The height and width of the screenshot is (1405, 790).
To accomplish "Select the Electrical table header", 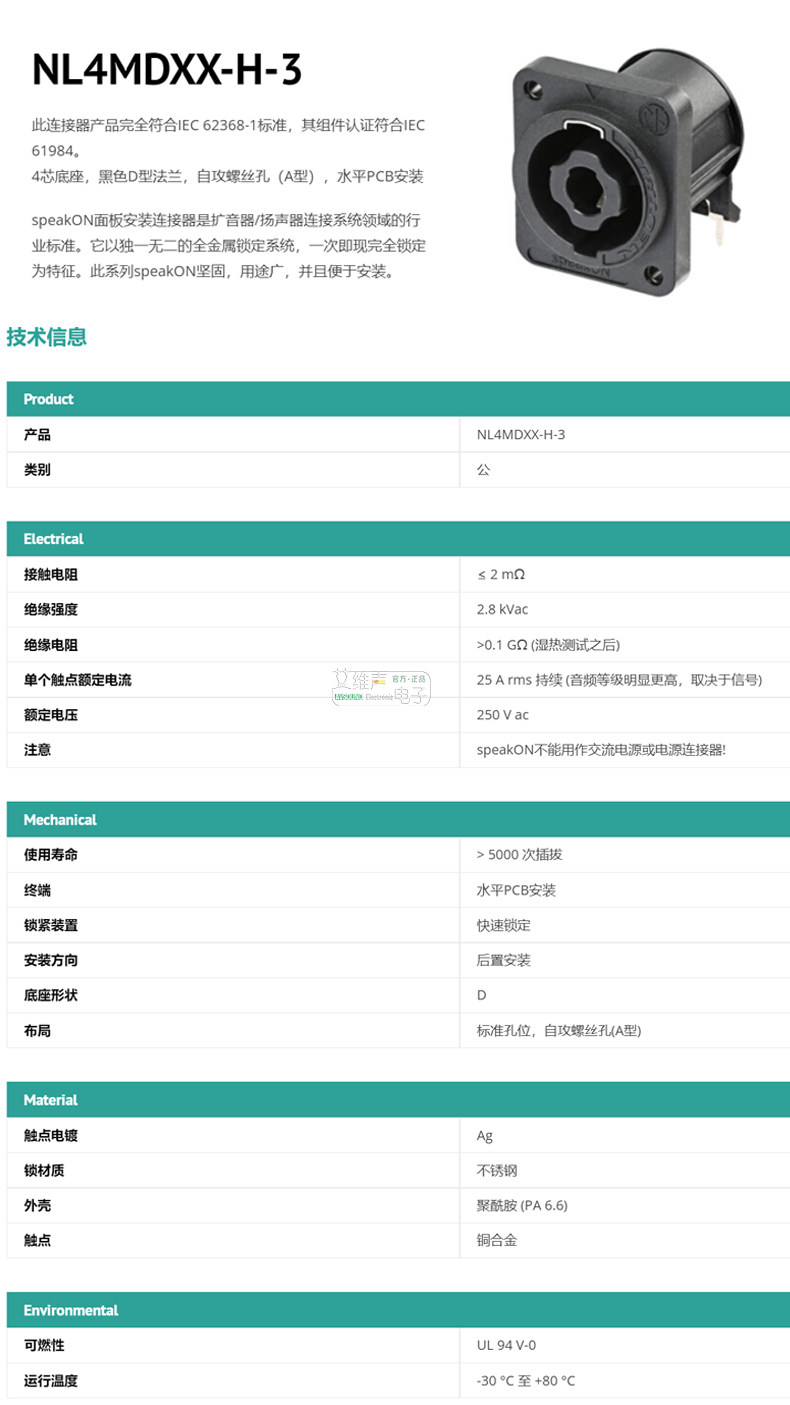I will click(398, 539).
